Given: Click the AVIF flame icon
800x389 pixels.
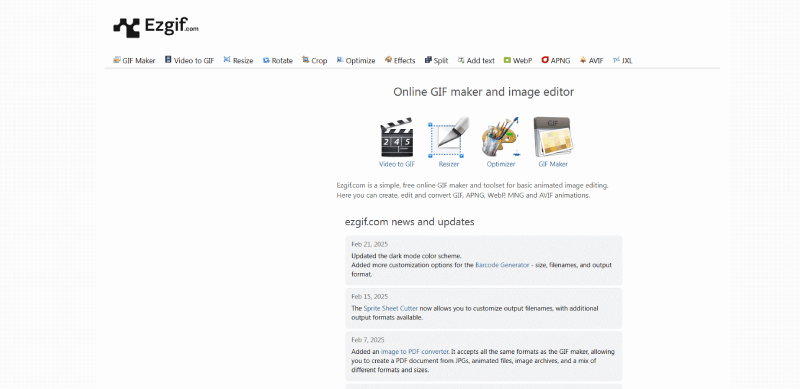Looking at the screenshot, I should tap(583, 60).
